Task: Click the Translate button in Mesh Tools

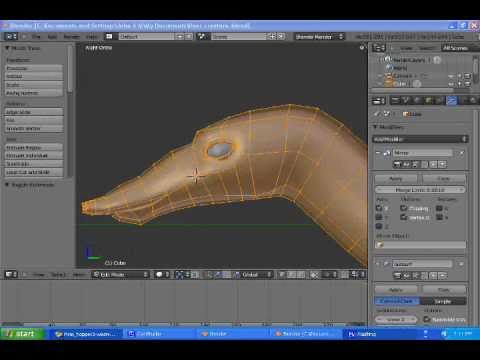Action: (x=34, y=68)
